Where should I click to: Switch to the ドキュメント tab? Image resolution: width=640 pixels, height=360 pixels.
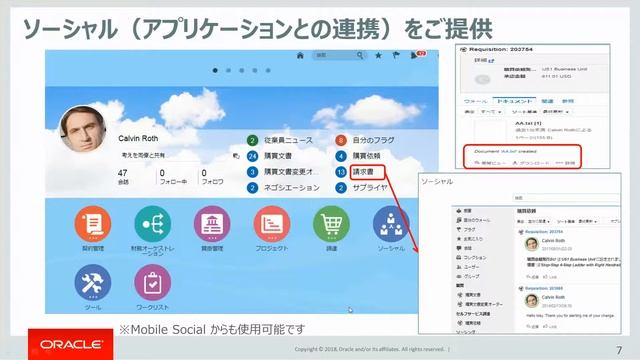pyautogui.click(x=515, y=101)
